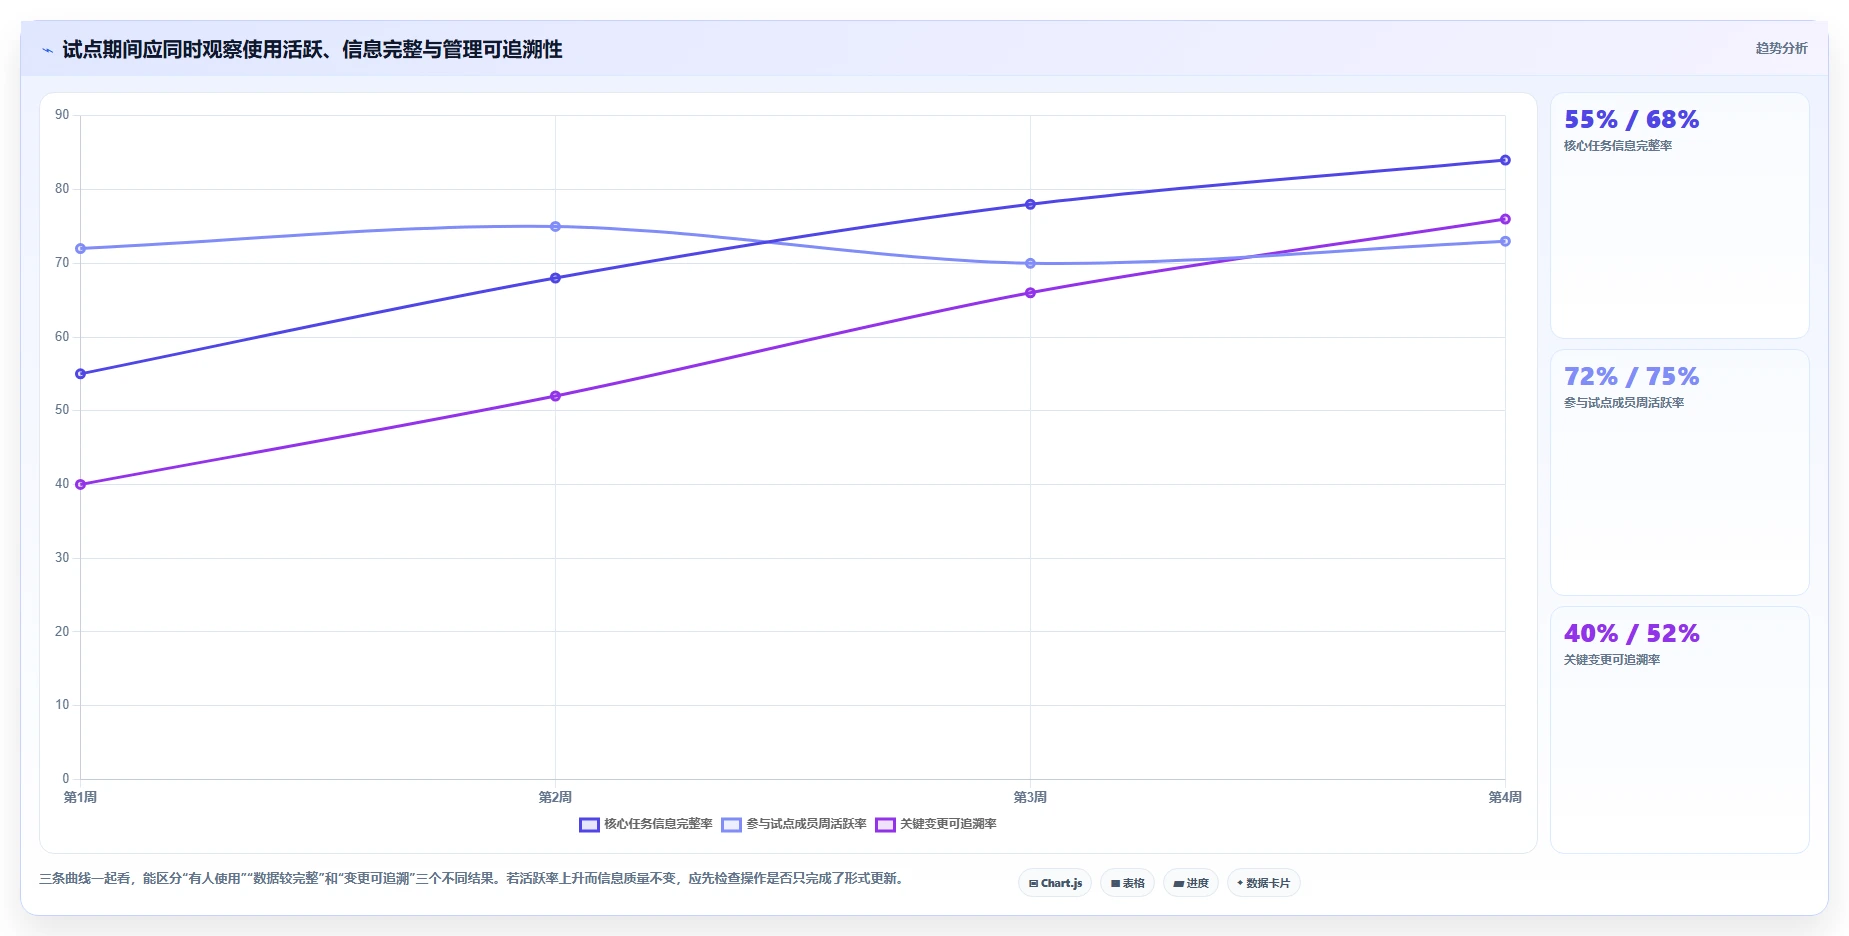This screenshot has width=1849, height=936.
Task: Select the 40% / 52% metric card
Action: (x=1679, y=730)
